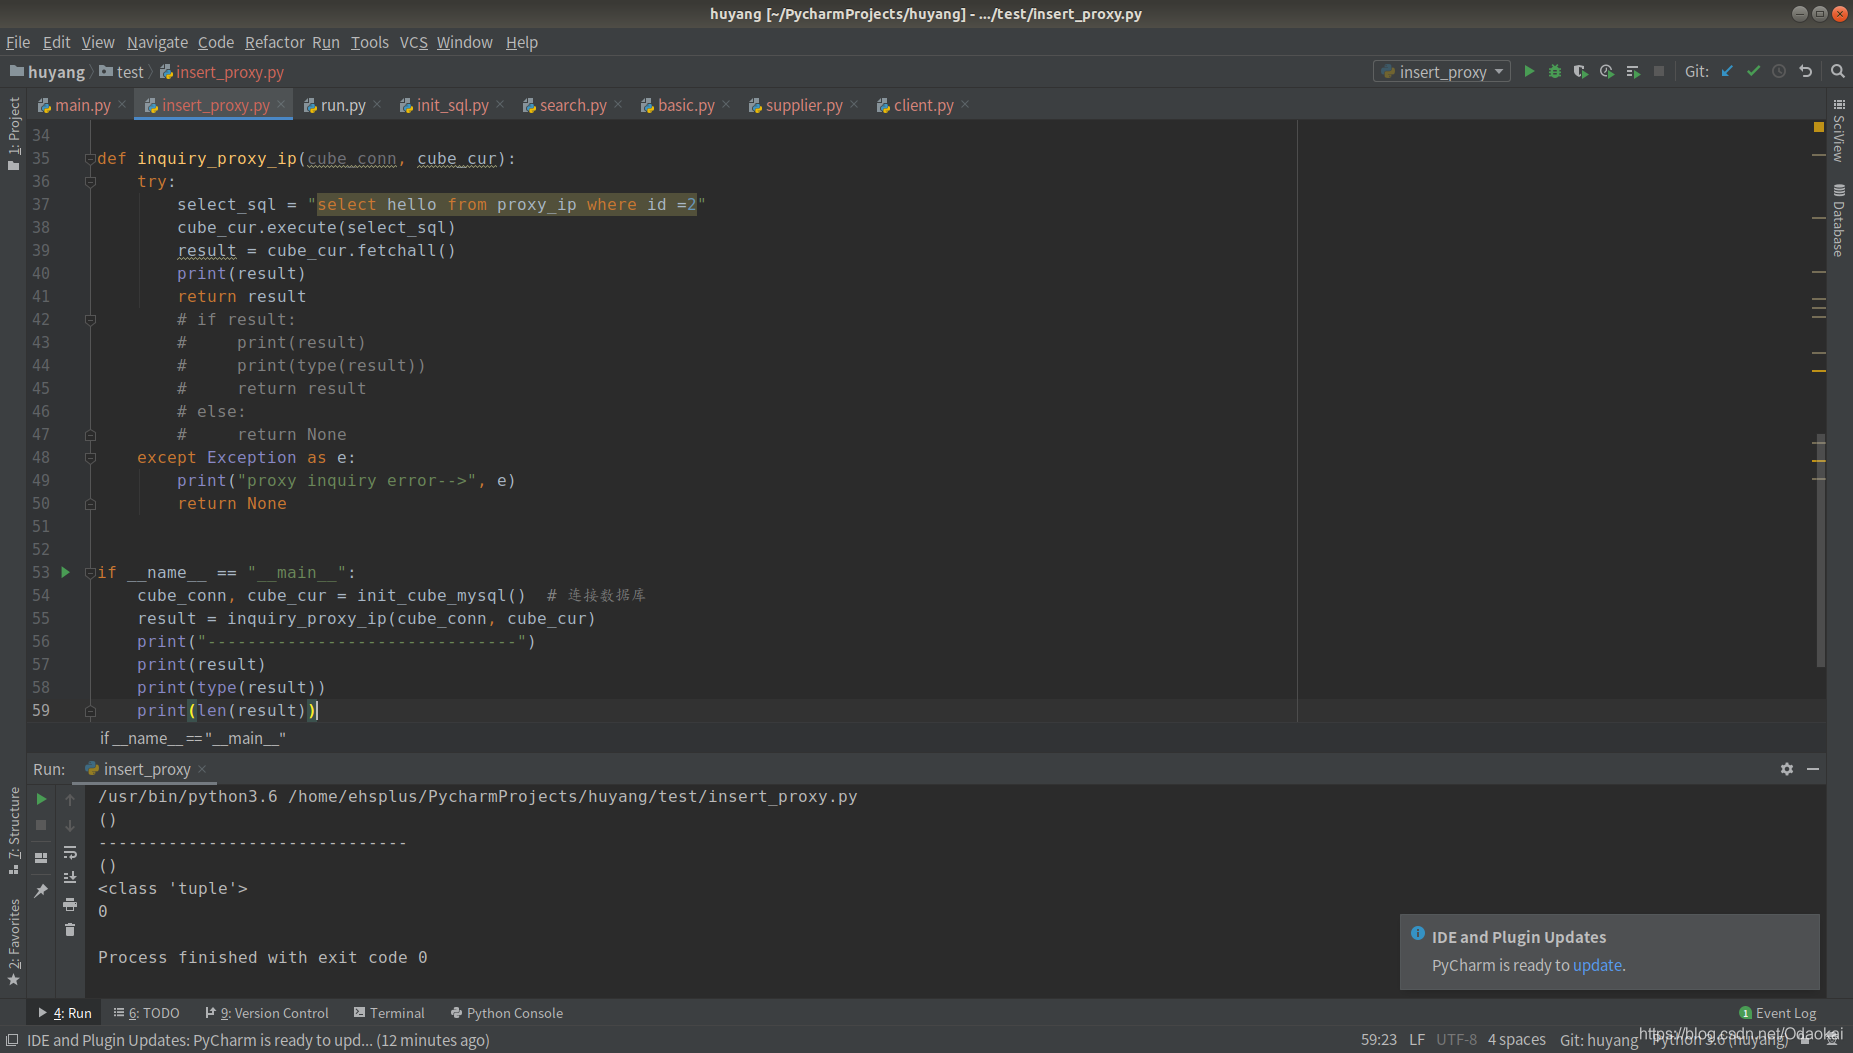Screen dimensions: 1853x1053
Task: Click the Run panel stop square
Action: [x=41, y=825]
